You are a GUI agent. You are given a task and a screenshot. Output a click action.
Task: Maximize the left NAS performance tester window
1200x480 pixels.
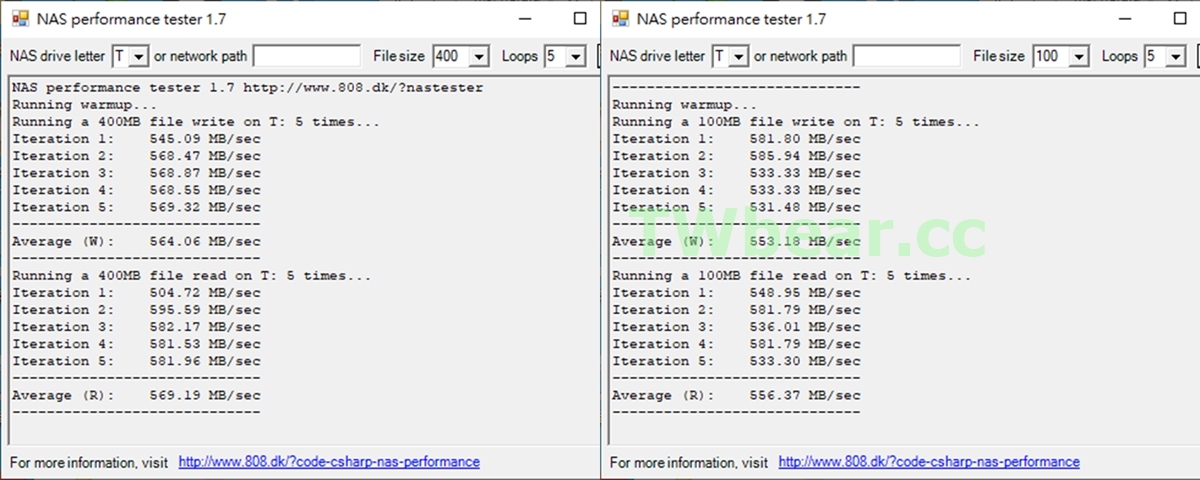click(x=580, y=18)
